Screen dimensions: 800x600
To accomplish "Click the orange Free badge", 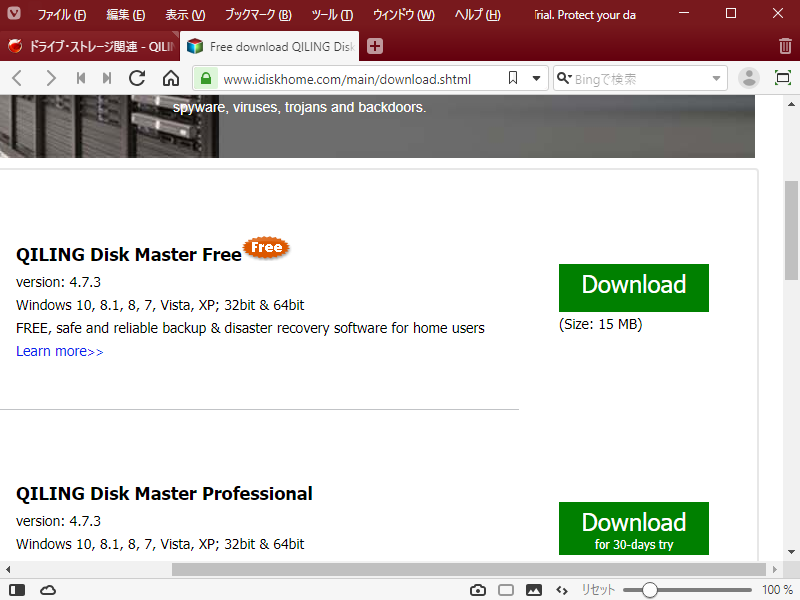I will [266, 247].
